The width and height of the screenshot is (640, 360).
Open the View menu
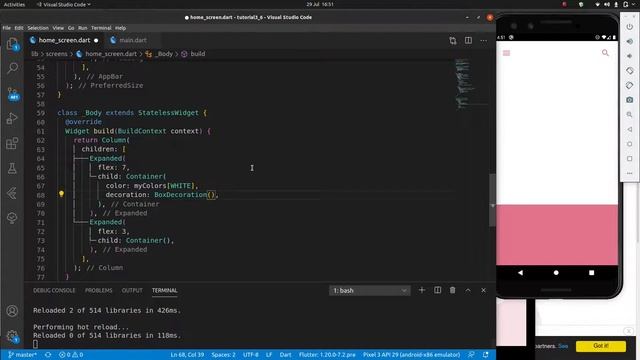(x=58, y=28)
